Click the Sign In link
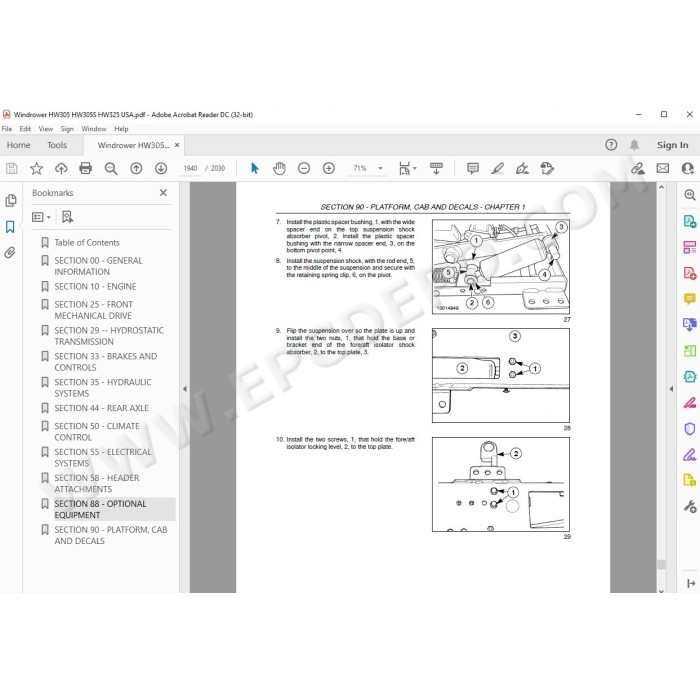Image resolution: width=700 pixels, height=700 pixels. [x=672, y=145]
